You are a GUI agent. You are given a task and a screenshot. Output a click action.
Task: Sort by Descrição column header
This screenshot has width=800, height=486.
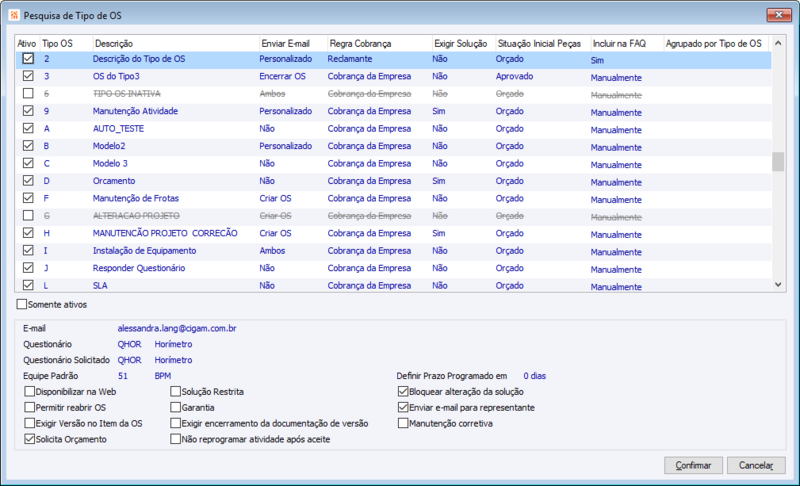point(114,43)
